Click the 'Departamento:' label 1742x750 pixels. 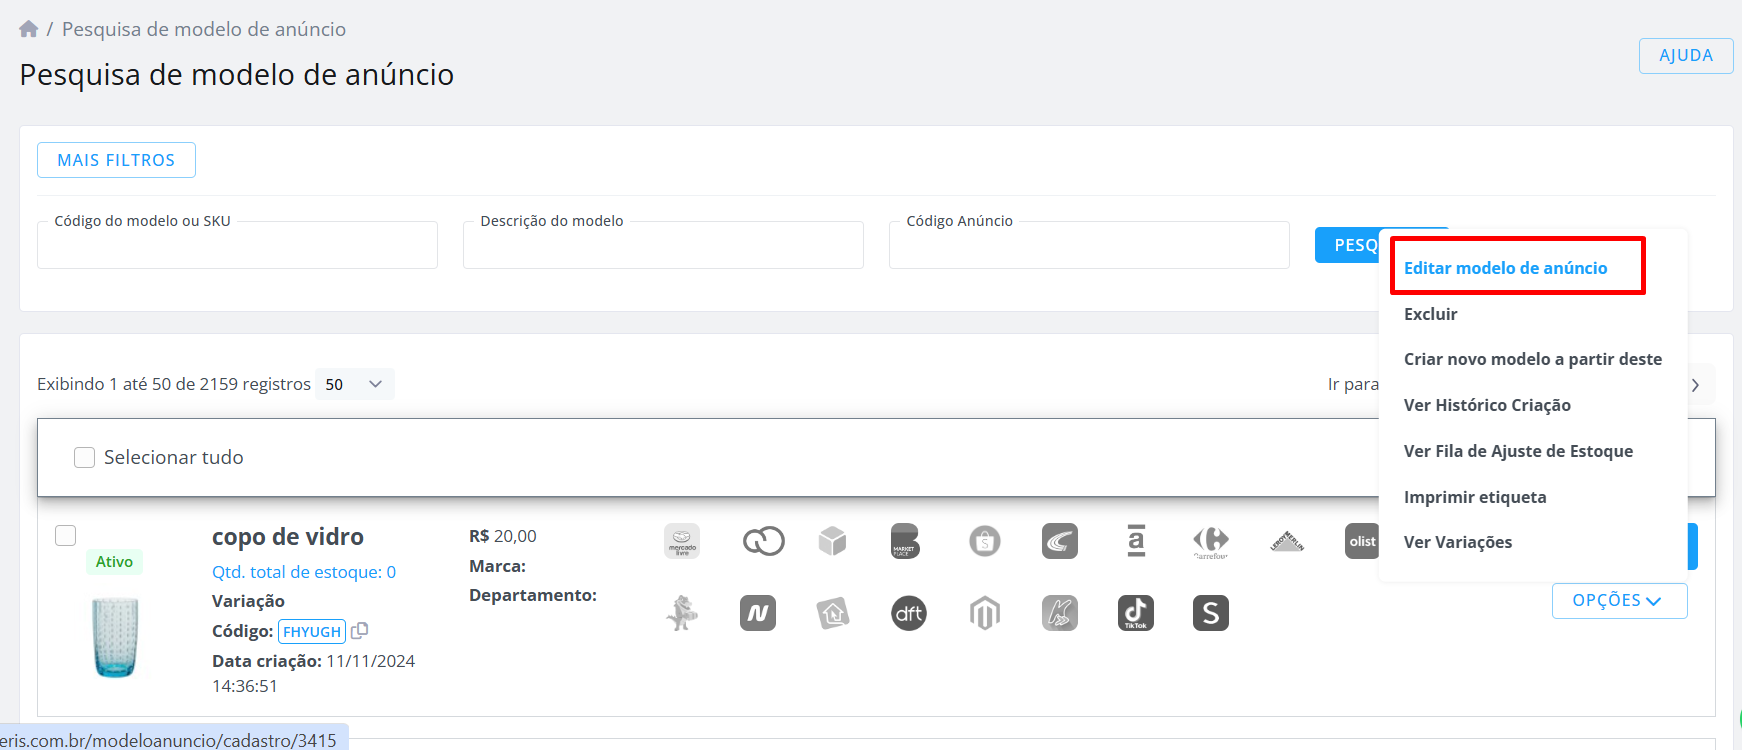click(x=533, y=595)
